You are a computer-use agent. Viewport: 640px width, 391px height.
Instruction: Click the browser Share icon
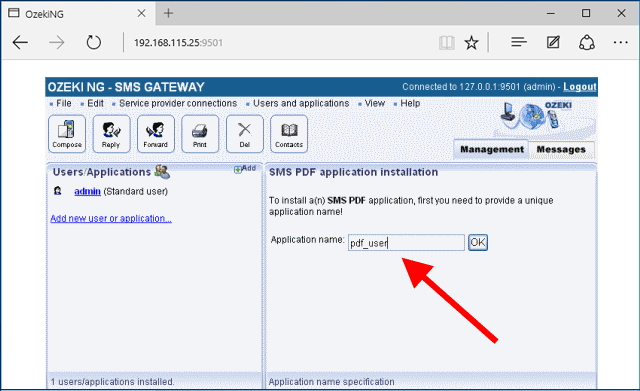(x=587, y=42)
